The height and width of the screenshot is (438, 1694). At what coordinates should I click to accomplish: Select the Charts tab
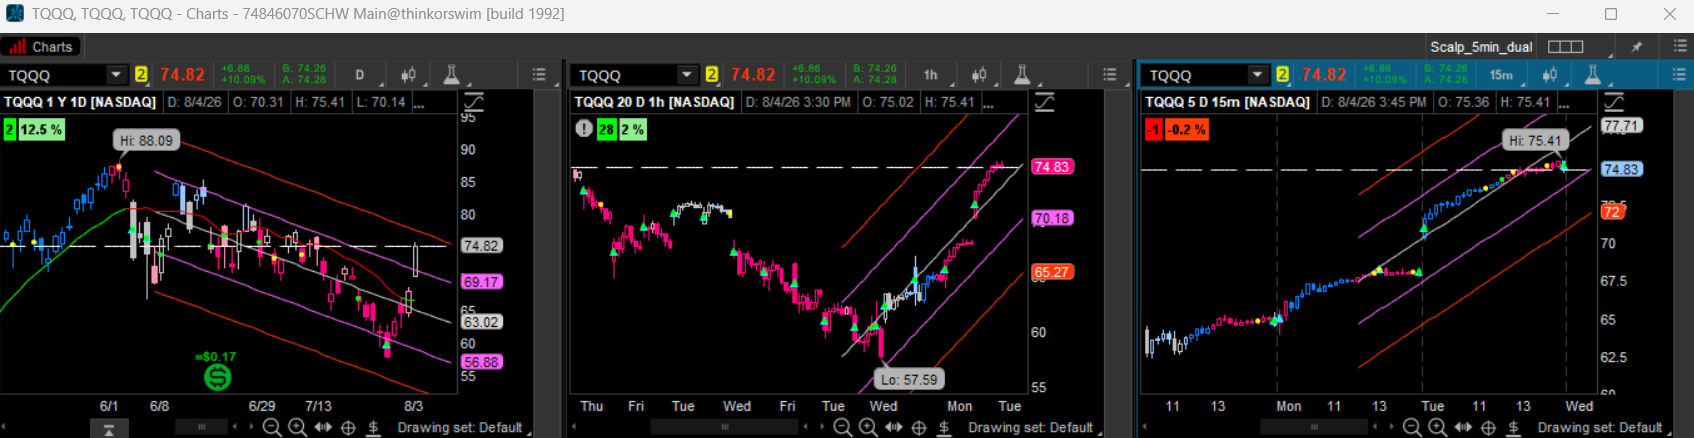click(41, 47)
